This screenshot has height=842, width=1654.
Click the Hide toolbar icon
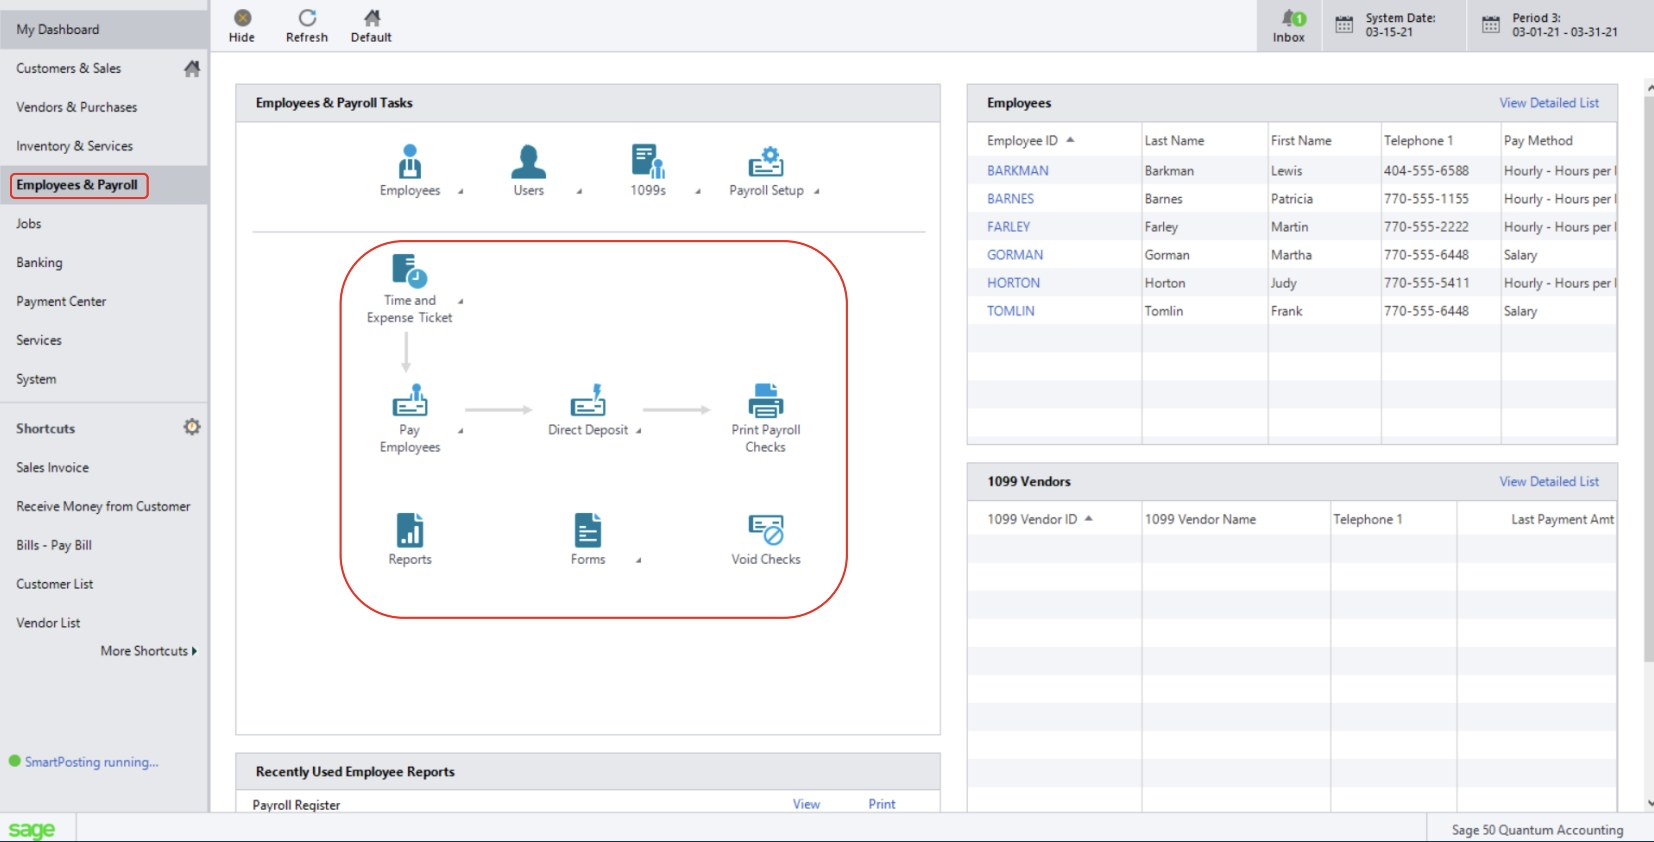tap(242, 18)
